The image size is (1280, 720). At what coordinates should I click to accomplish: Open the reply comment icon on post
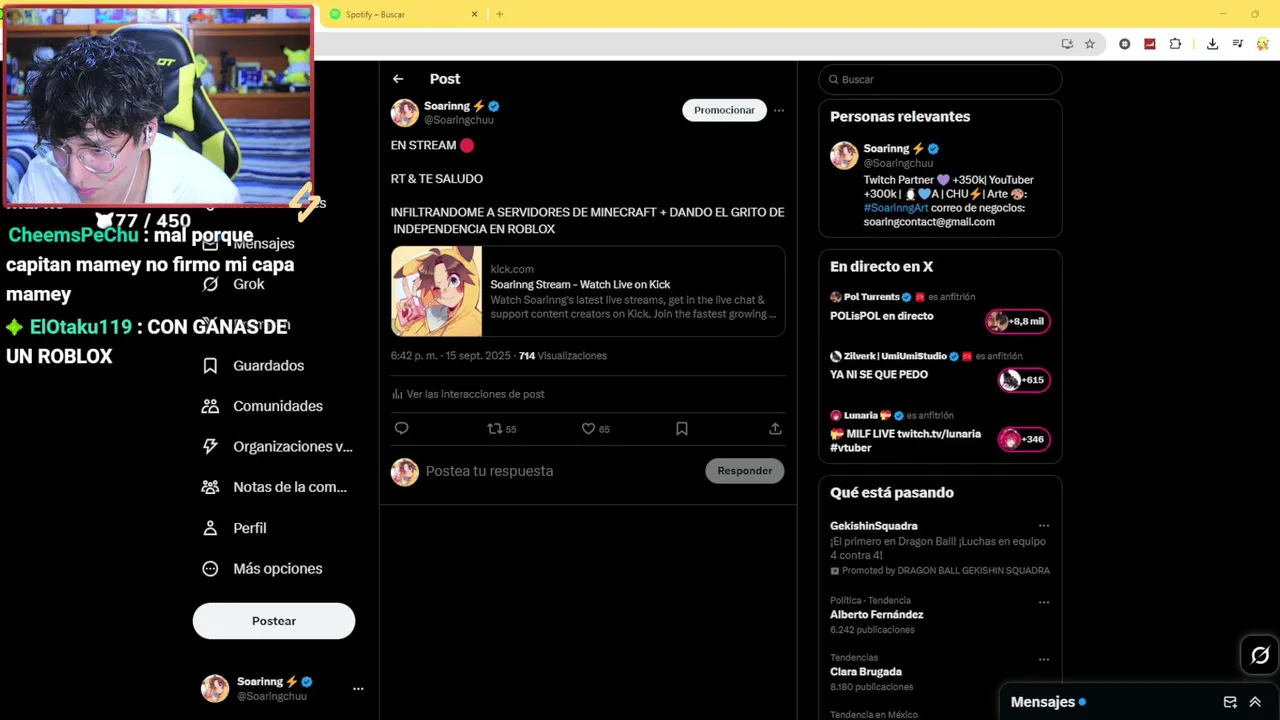pos(401,428)
